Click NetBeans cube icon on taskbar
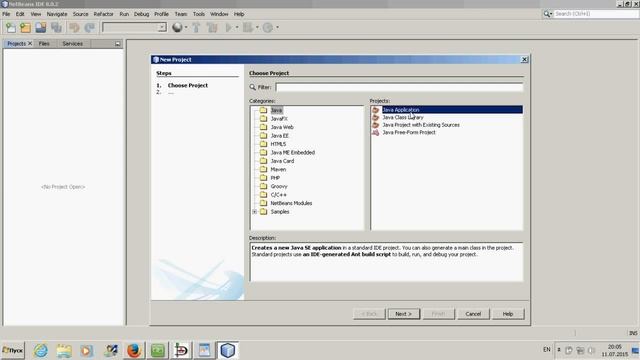The image size is (640, 360). (x=227, y=350)
